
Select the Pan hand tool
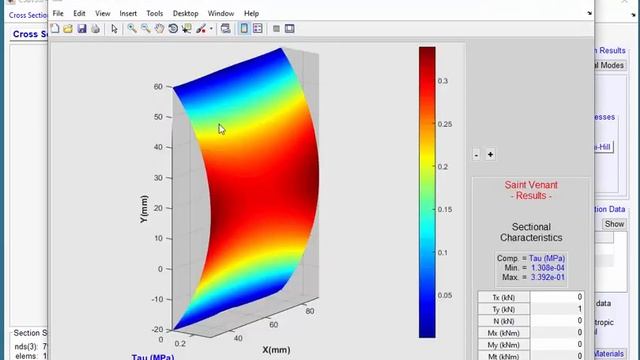click(x=159, y=29)
